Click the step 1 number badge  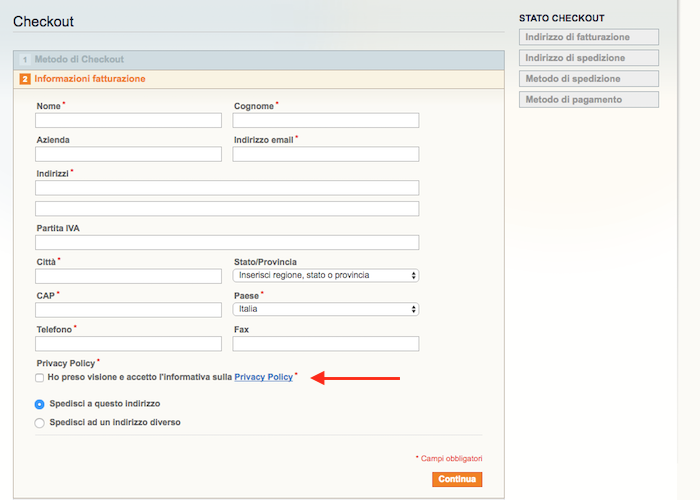(x=25, y=59)
